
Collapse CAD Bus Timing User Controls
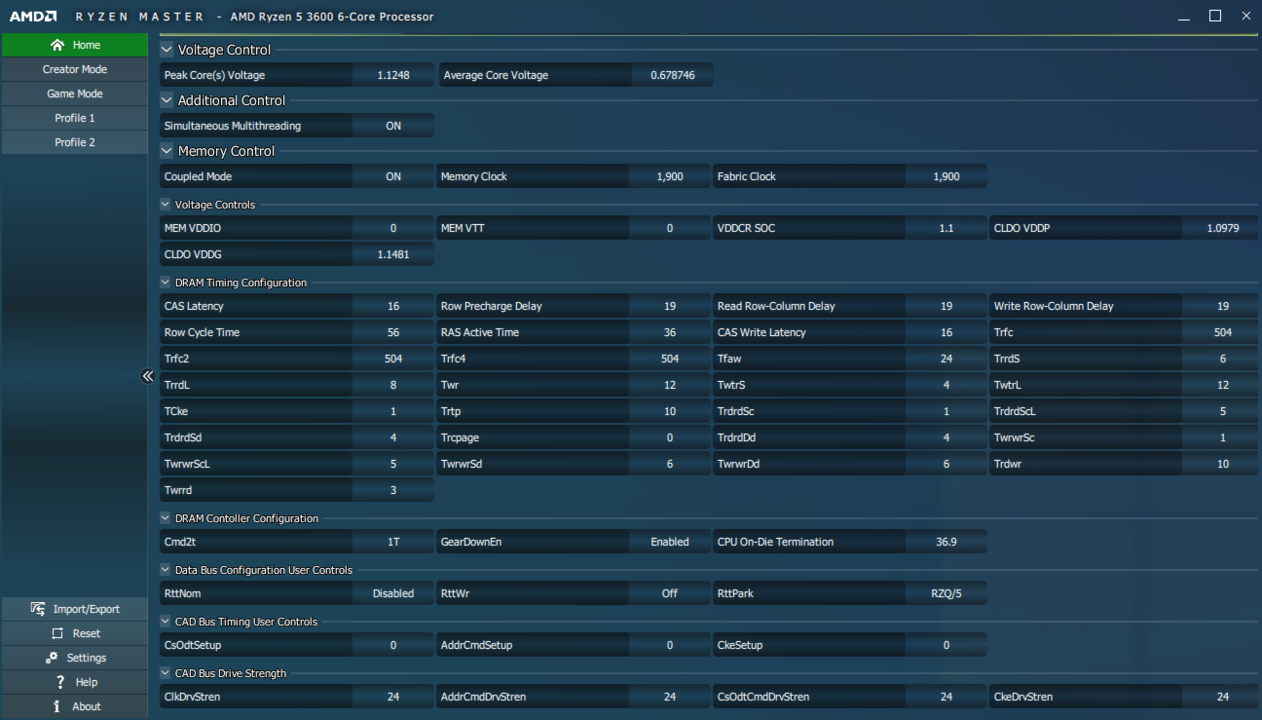(x=166, y=622)
